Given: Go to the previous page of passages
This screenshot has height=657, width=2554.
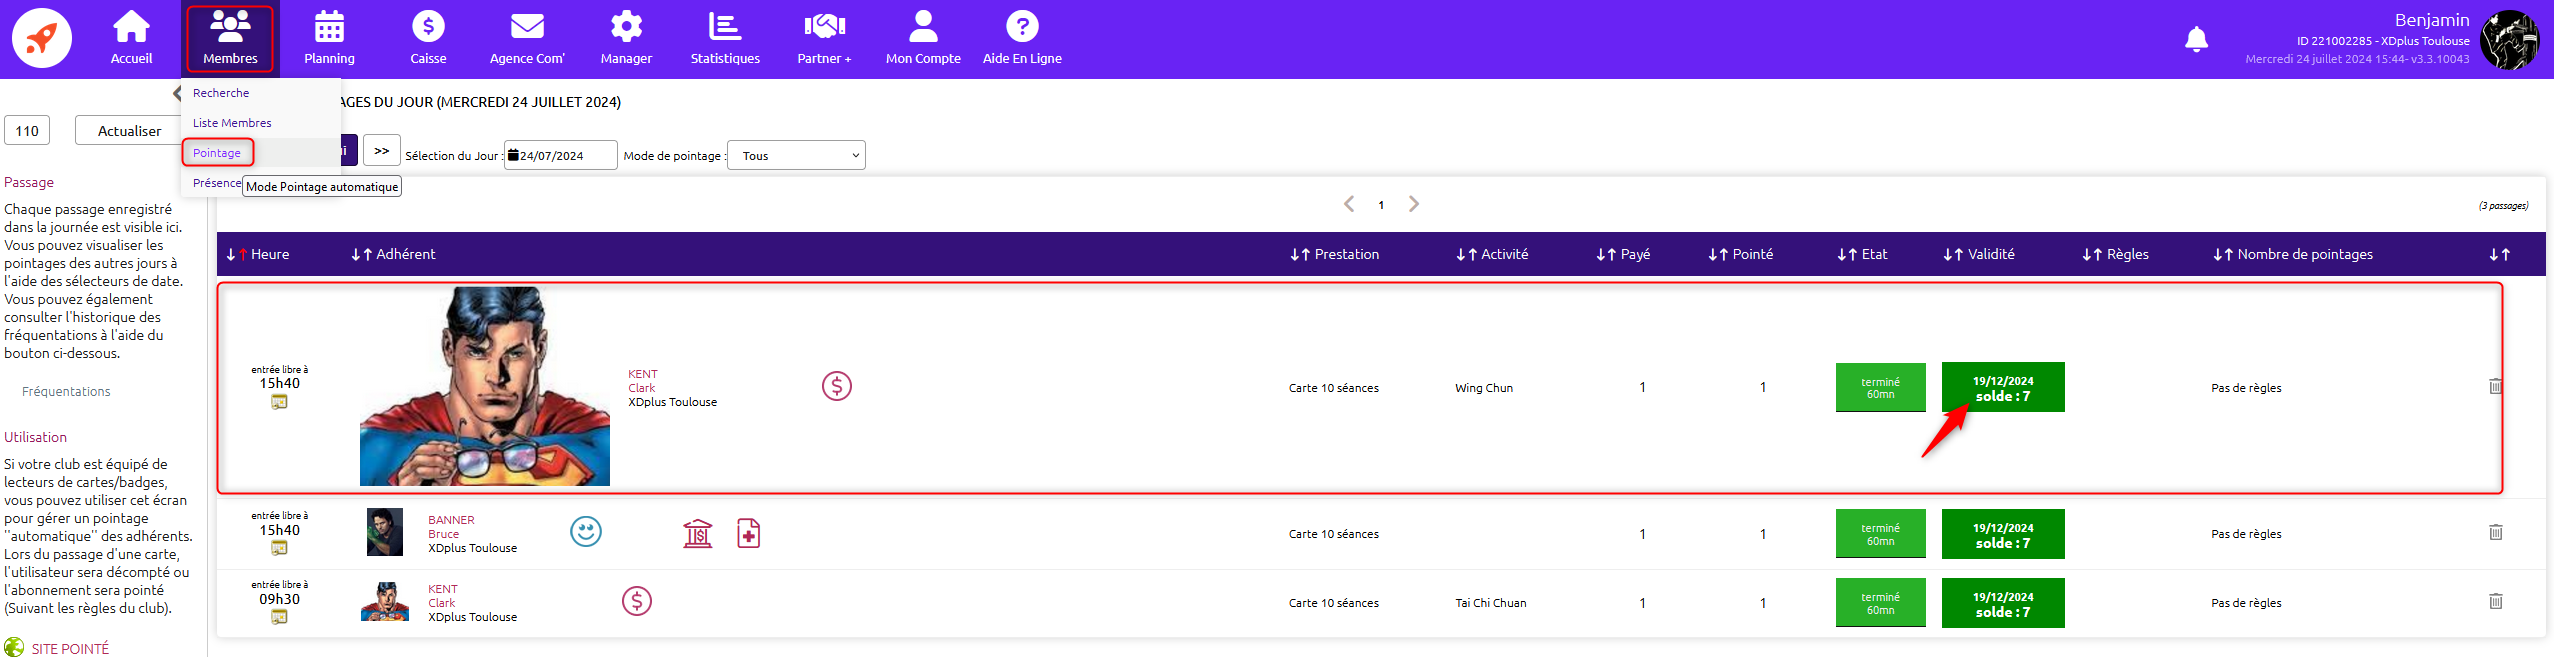Looking at the screenshot, I should click(1349, 204).
